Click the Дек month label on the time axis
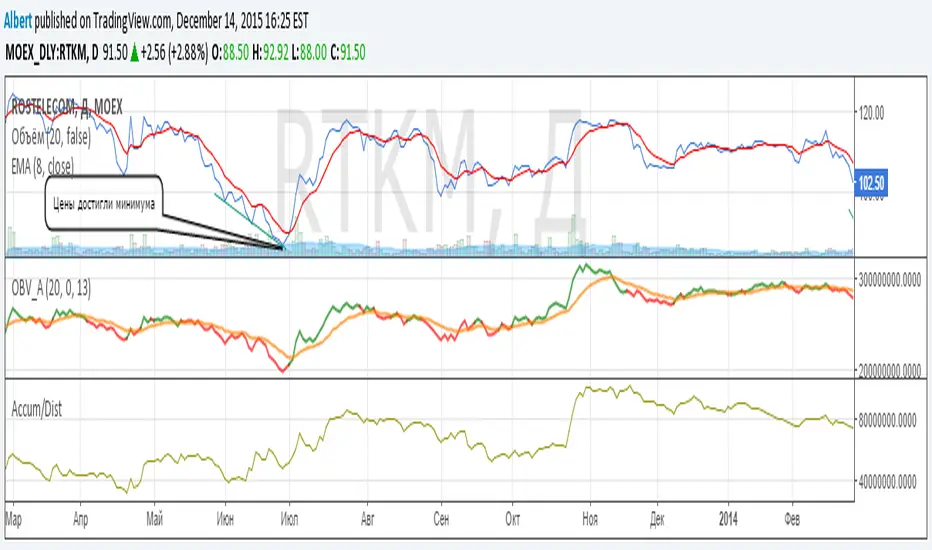 (657, 520)
